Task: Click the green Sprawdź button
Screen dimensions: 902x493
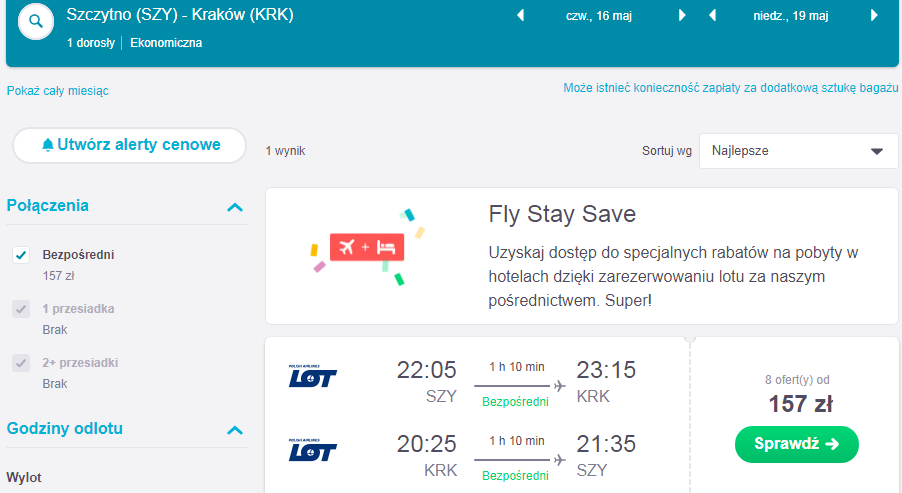Action: (797, 444)
